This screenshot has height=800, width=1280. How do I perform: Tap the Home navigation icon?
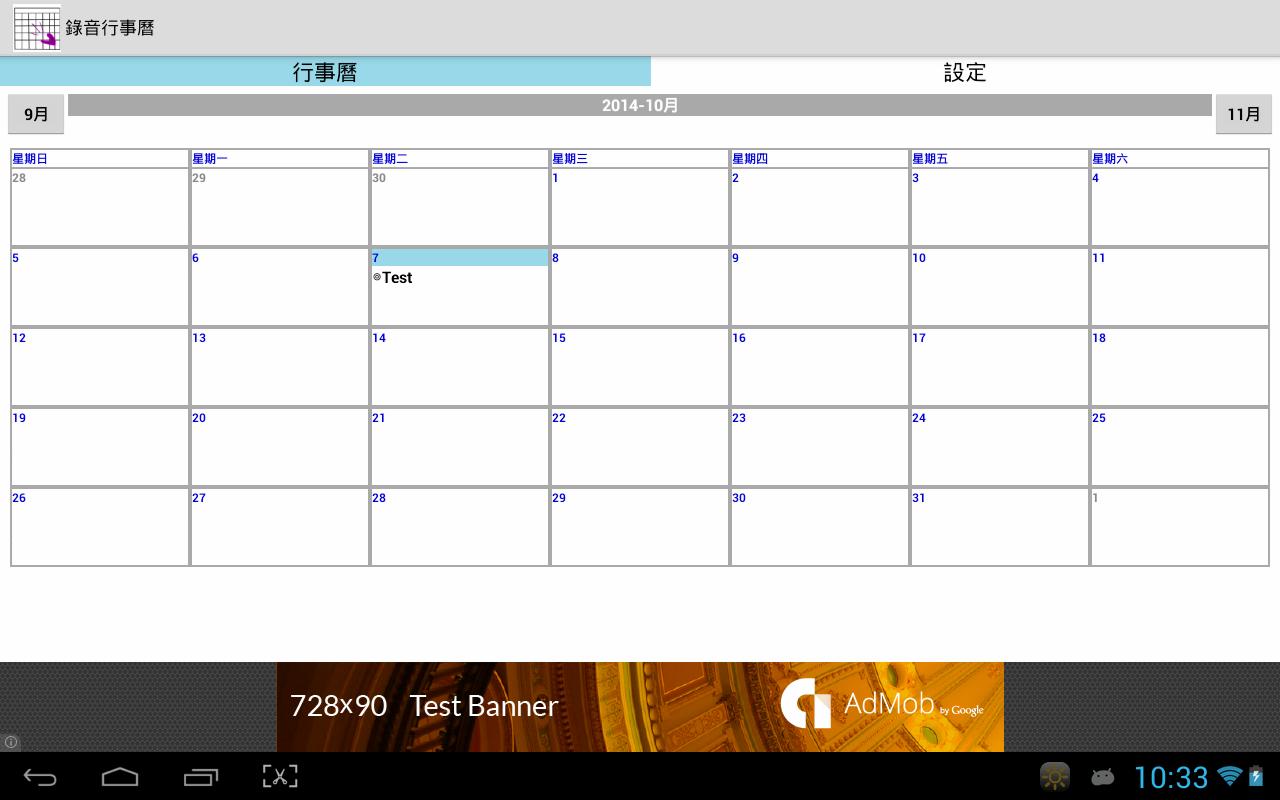click(120, 777)
